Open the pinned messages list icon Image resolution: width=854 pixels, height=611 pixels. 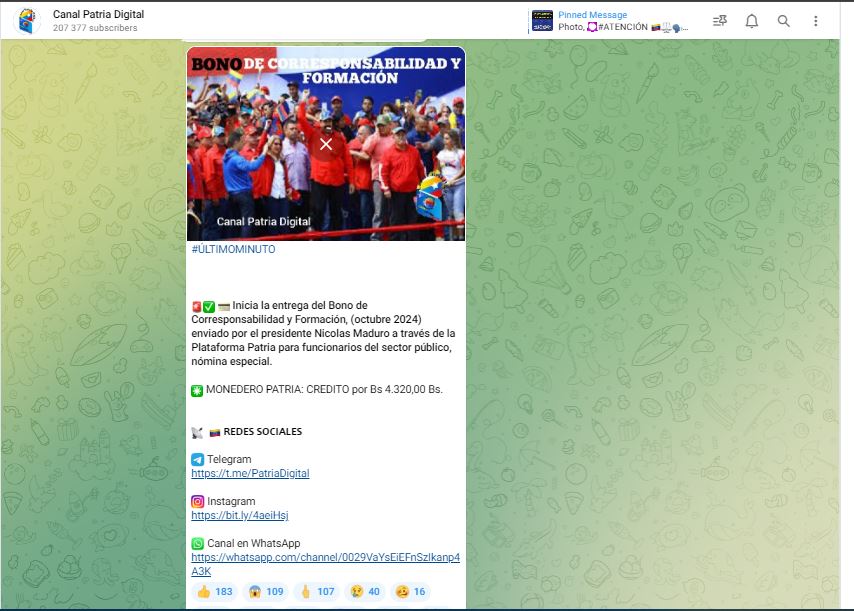point(719,21)
